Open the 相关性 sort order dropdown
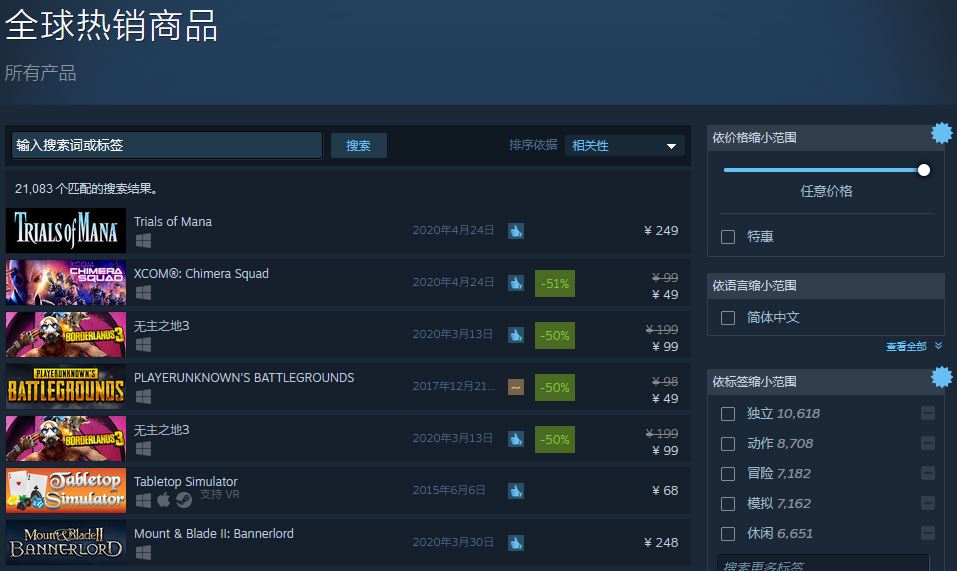The height and width of the screenshot is (571, 957). point(624,146)
